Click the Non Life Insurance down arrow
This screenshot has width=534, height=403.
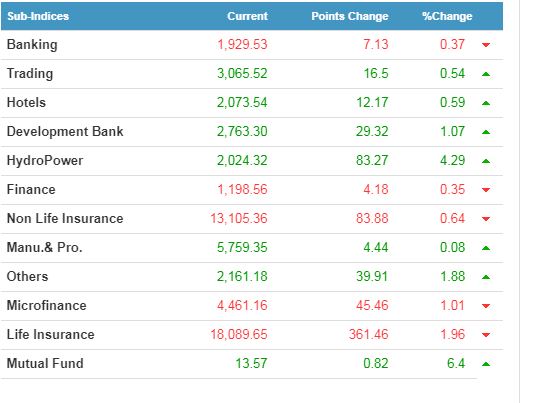pyautogui.click(x=486, y=219)
